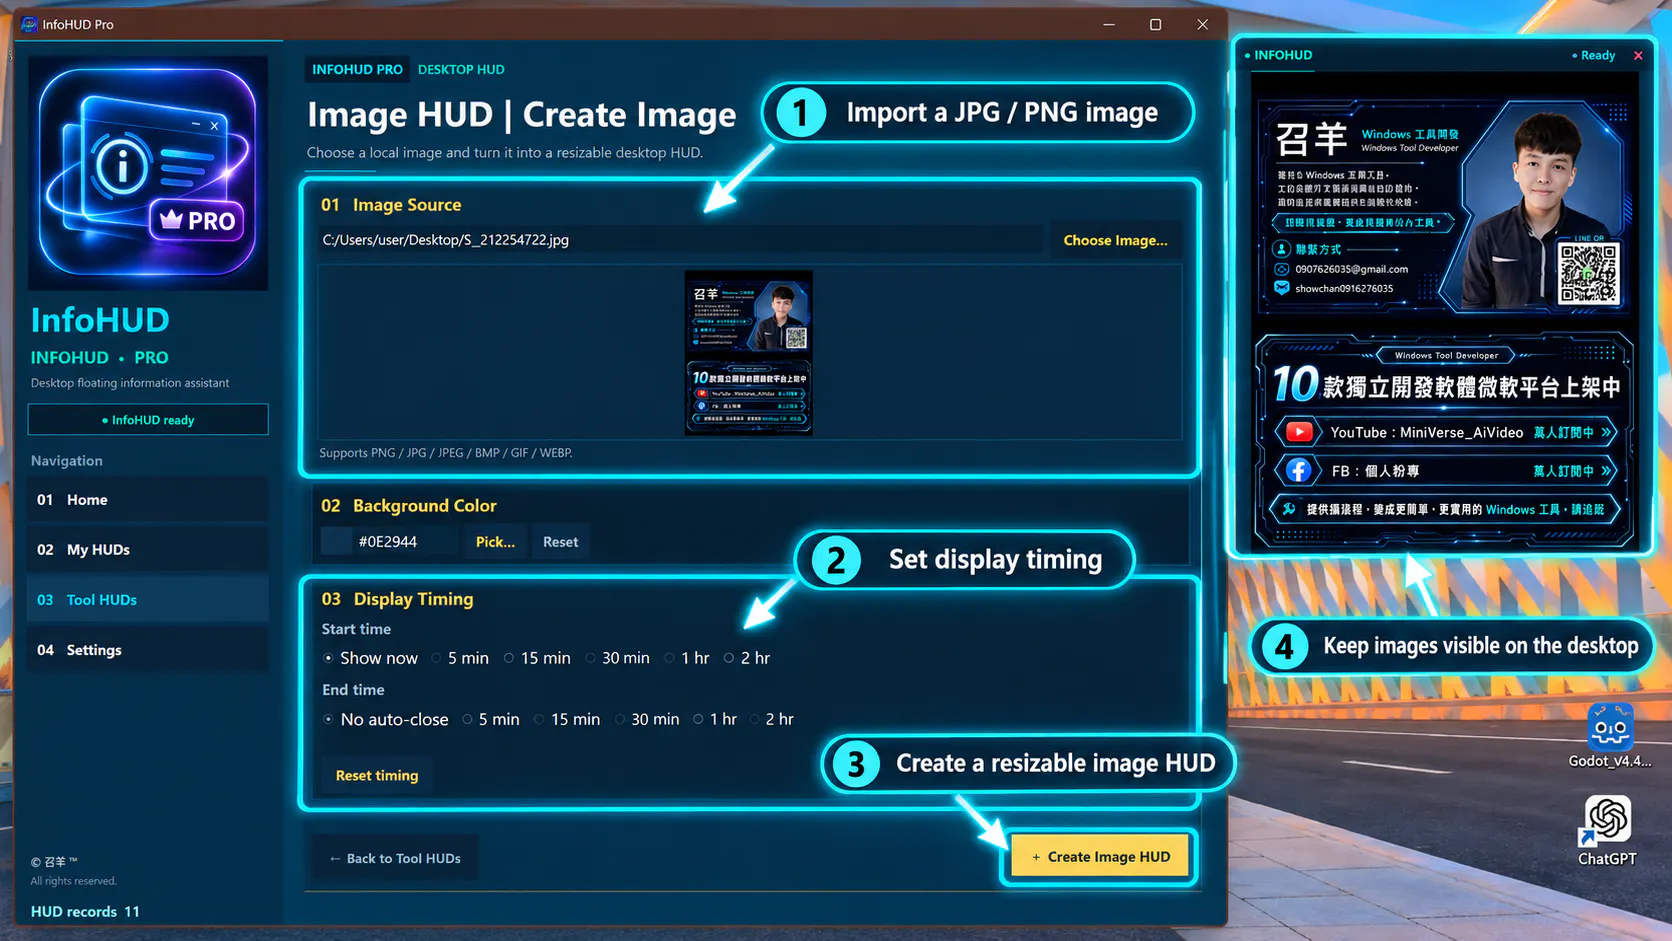
Task: Select 5 min end time option
Action: 491,719
